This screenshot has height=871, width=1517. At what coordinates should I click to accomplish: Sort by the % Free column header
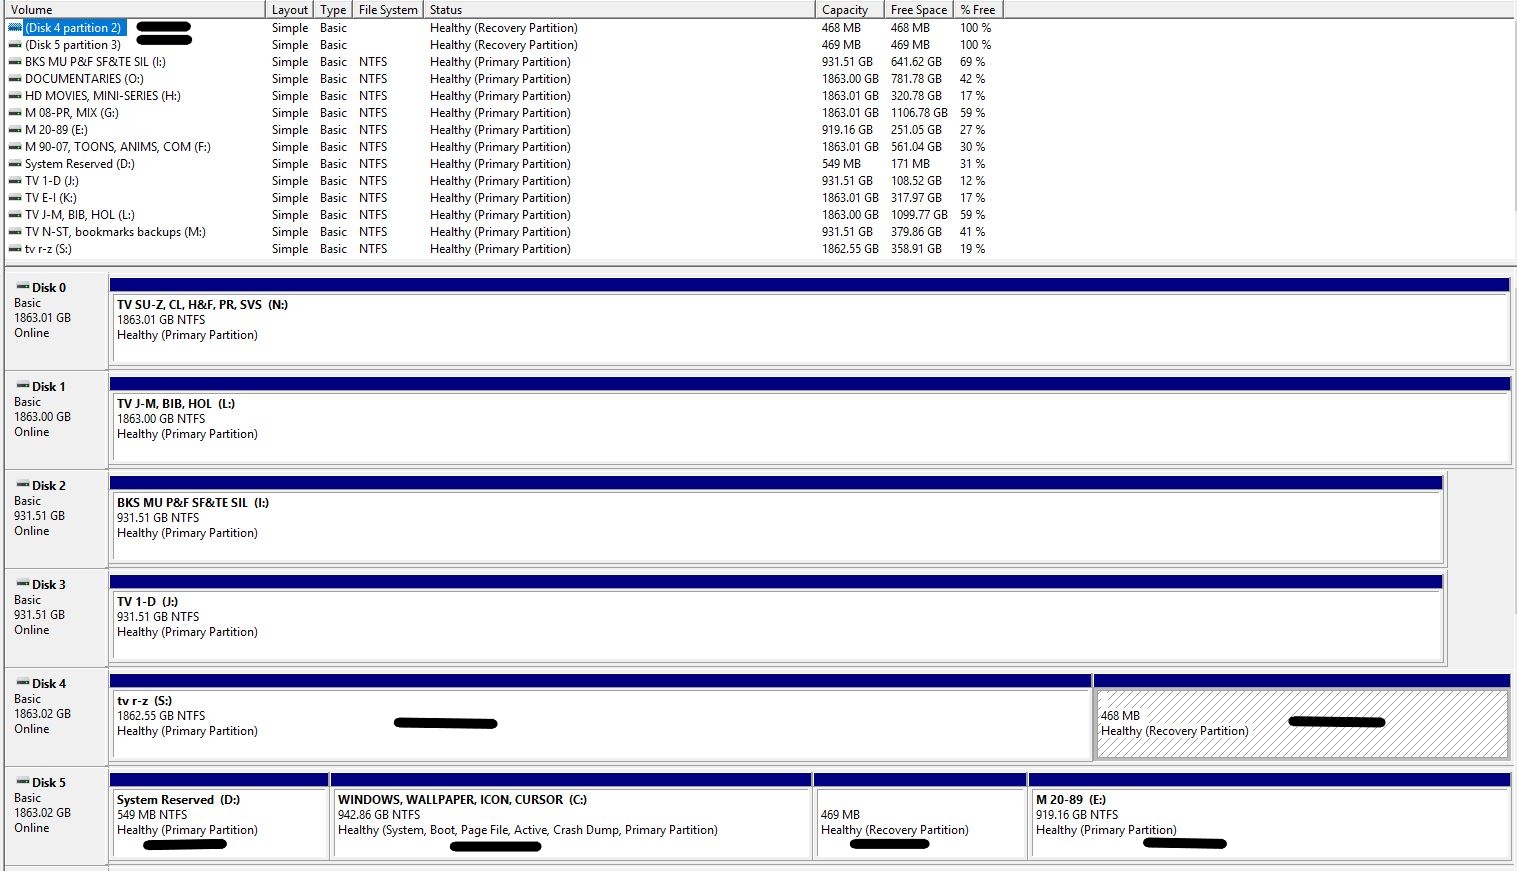978,10
